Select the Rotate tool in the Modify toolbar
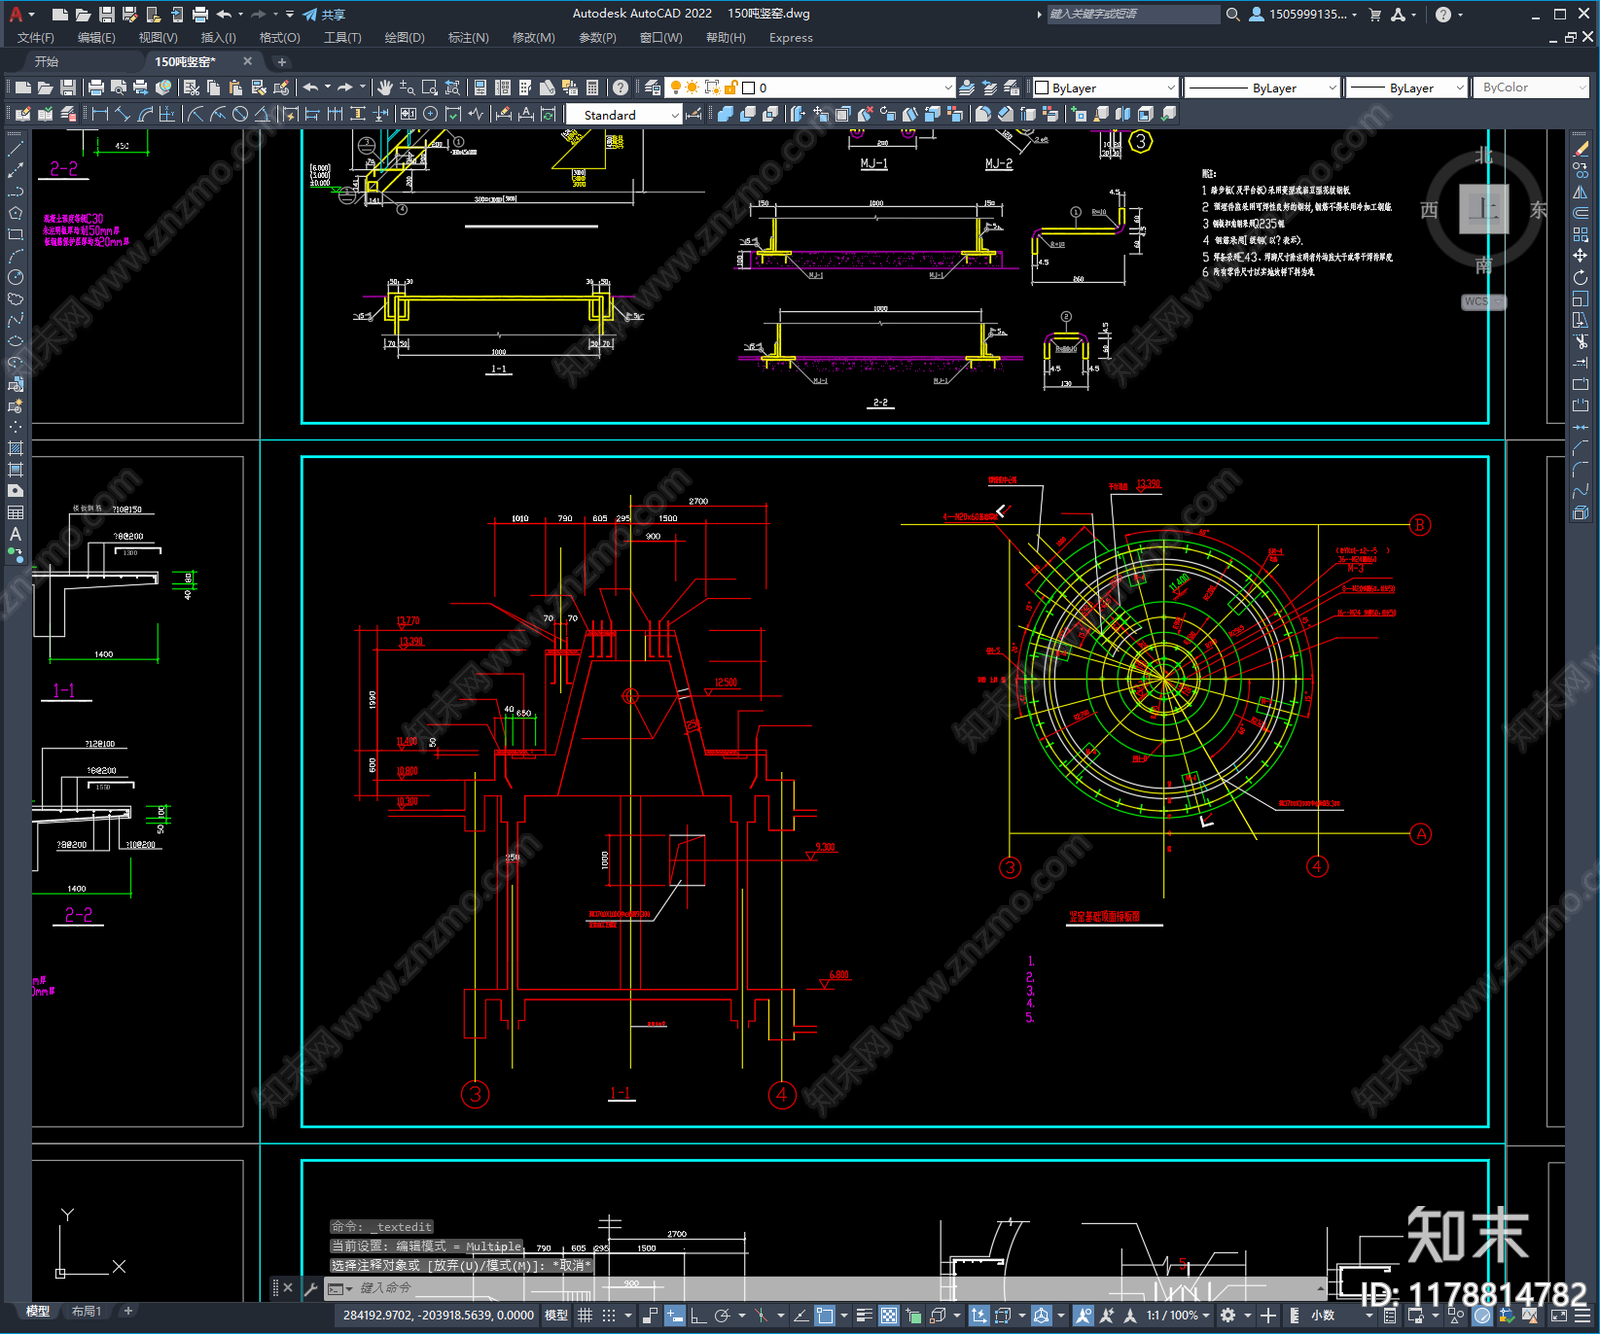This screenshot has width=1600, height=1334. coord(1581,277)
